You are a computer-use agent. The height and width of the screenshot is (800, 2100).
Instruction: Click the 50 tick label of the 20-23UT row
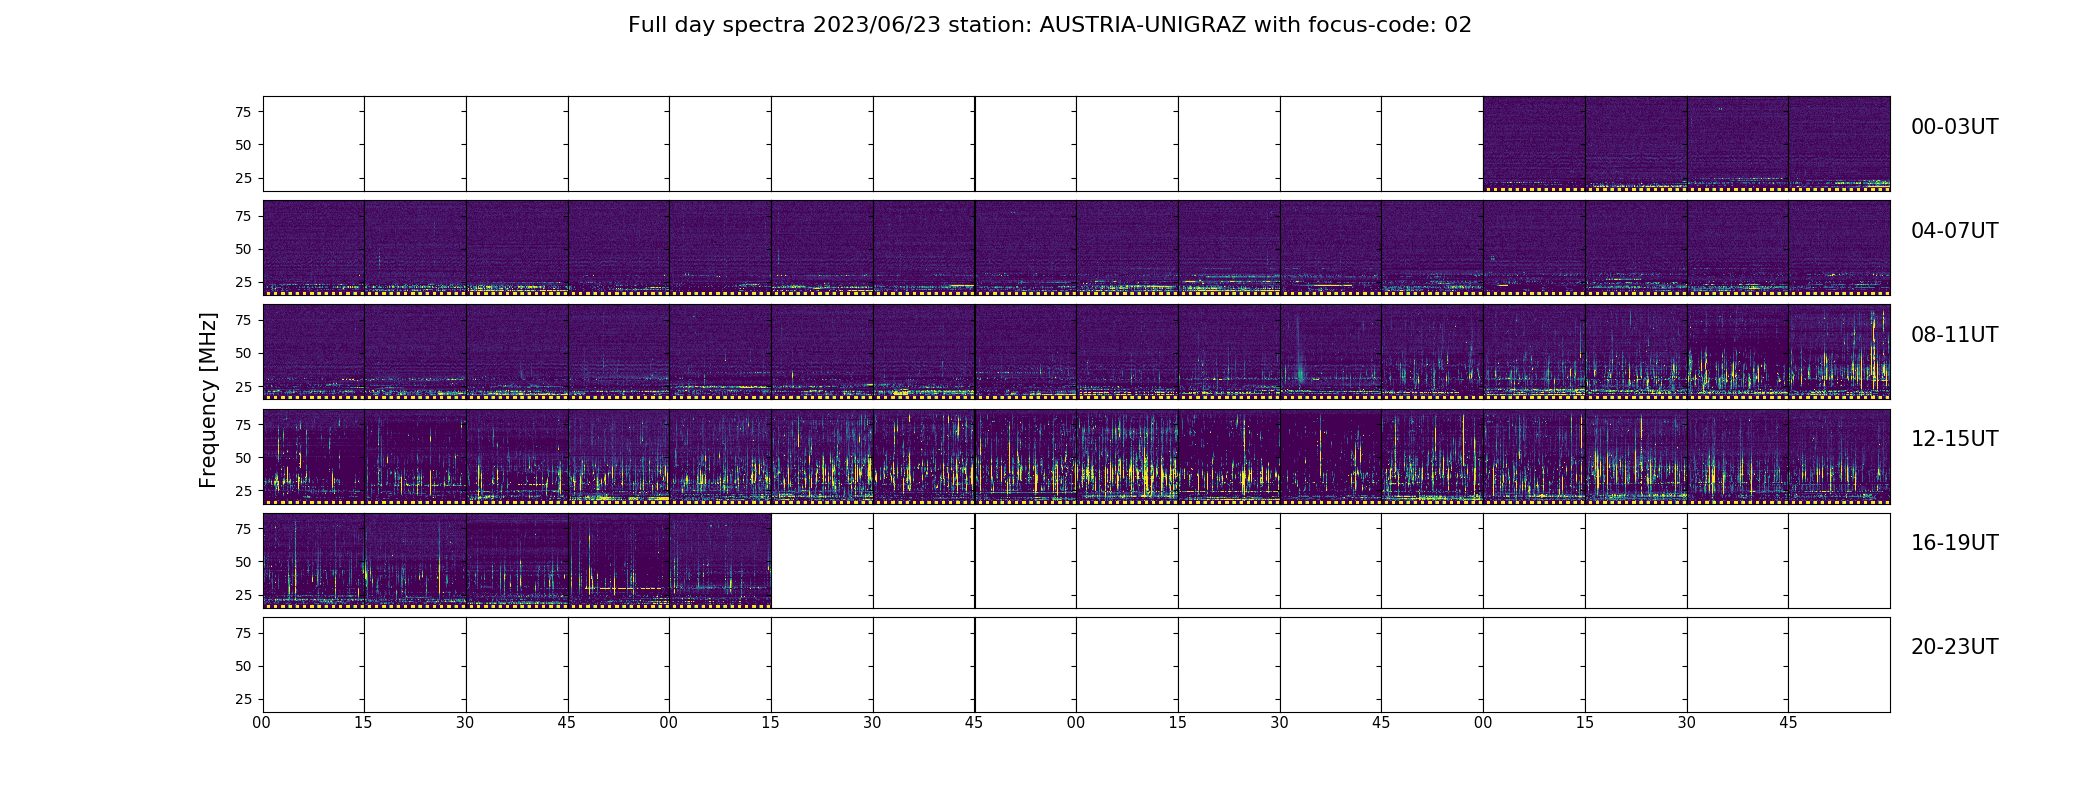(x=243, y=666)
